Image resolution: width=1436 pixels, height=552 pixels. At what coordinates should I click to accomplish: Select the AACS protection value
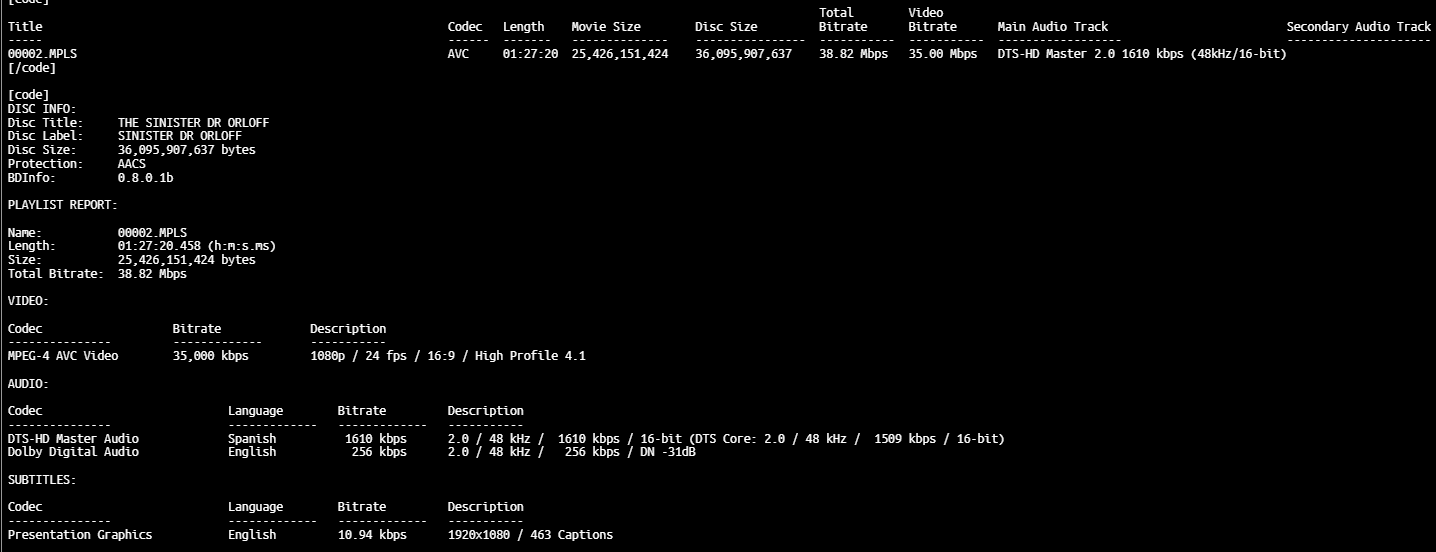pos(131,164)
